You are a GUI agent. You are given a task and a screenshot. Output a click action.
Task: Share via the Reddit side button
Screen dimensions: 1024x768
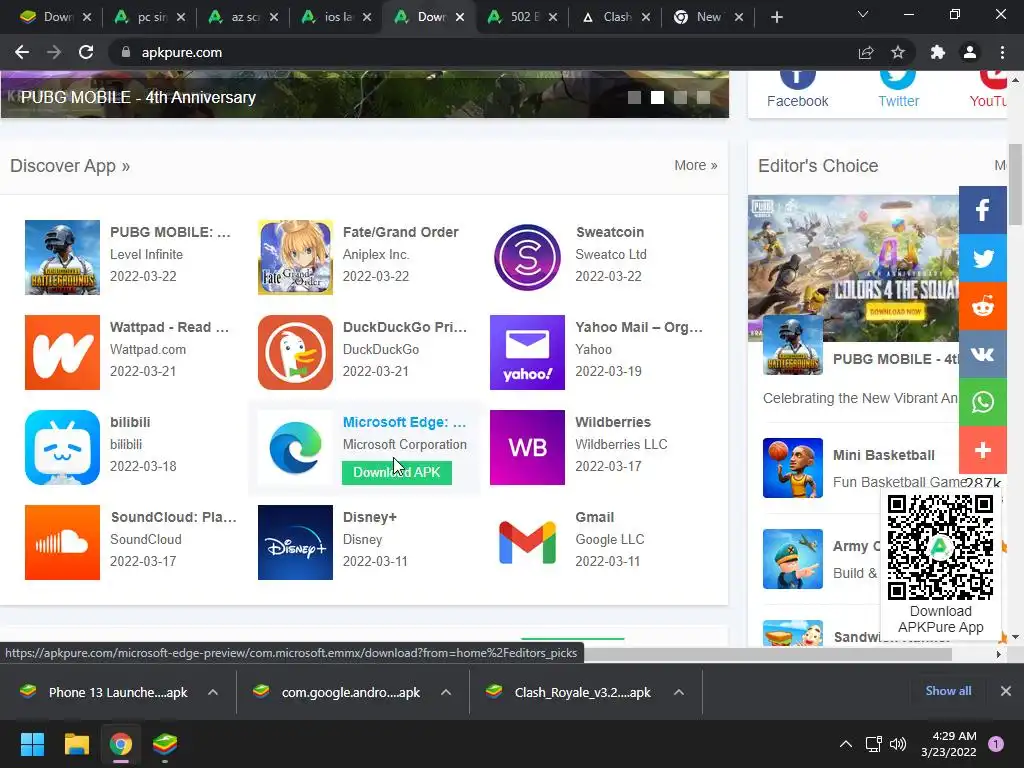(983, 306)
